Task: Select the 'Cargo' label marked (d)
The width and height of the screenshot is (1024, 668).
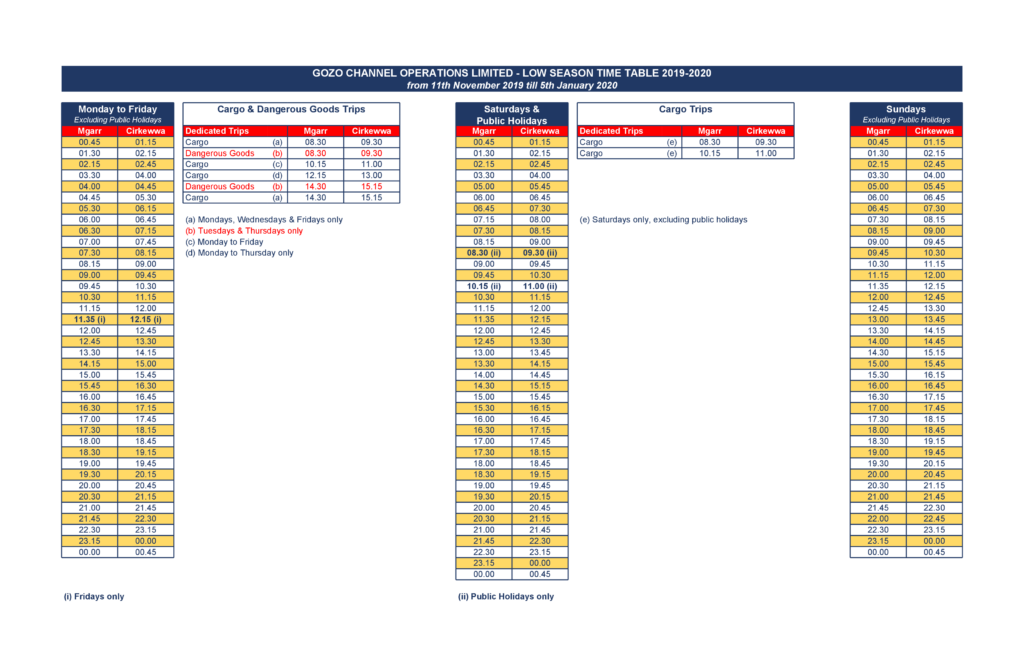Action: 197,176
